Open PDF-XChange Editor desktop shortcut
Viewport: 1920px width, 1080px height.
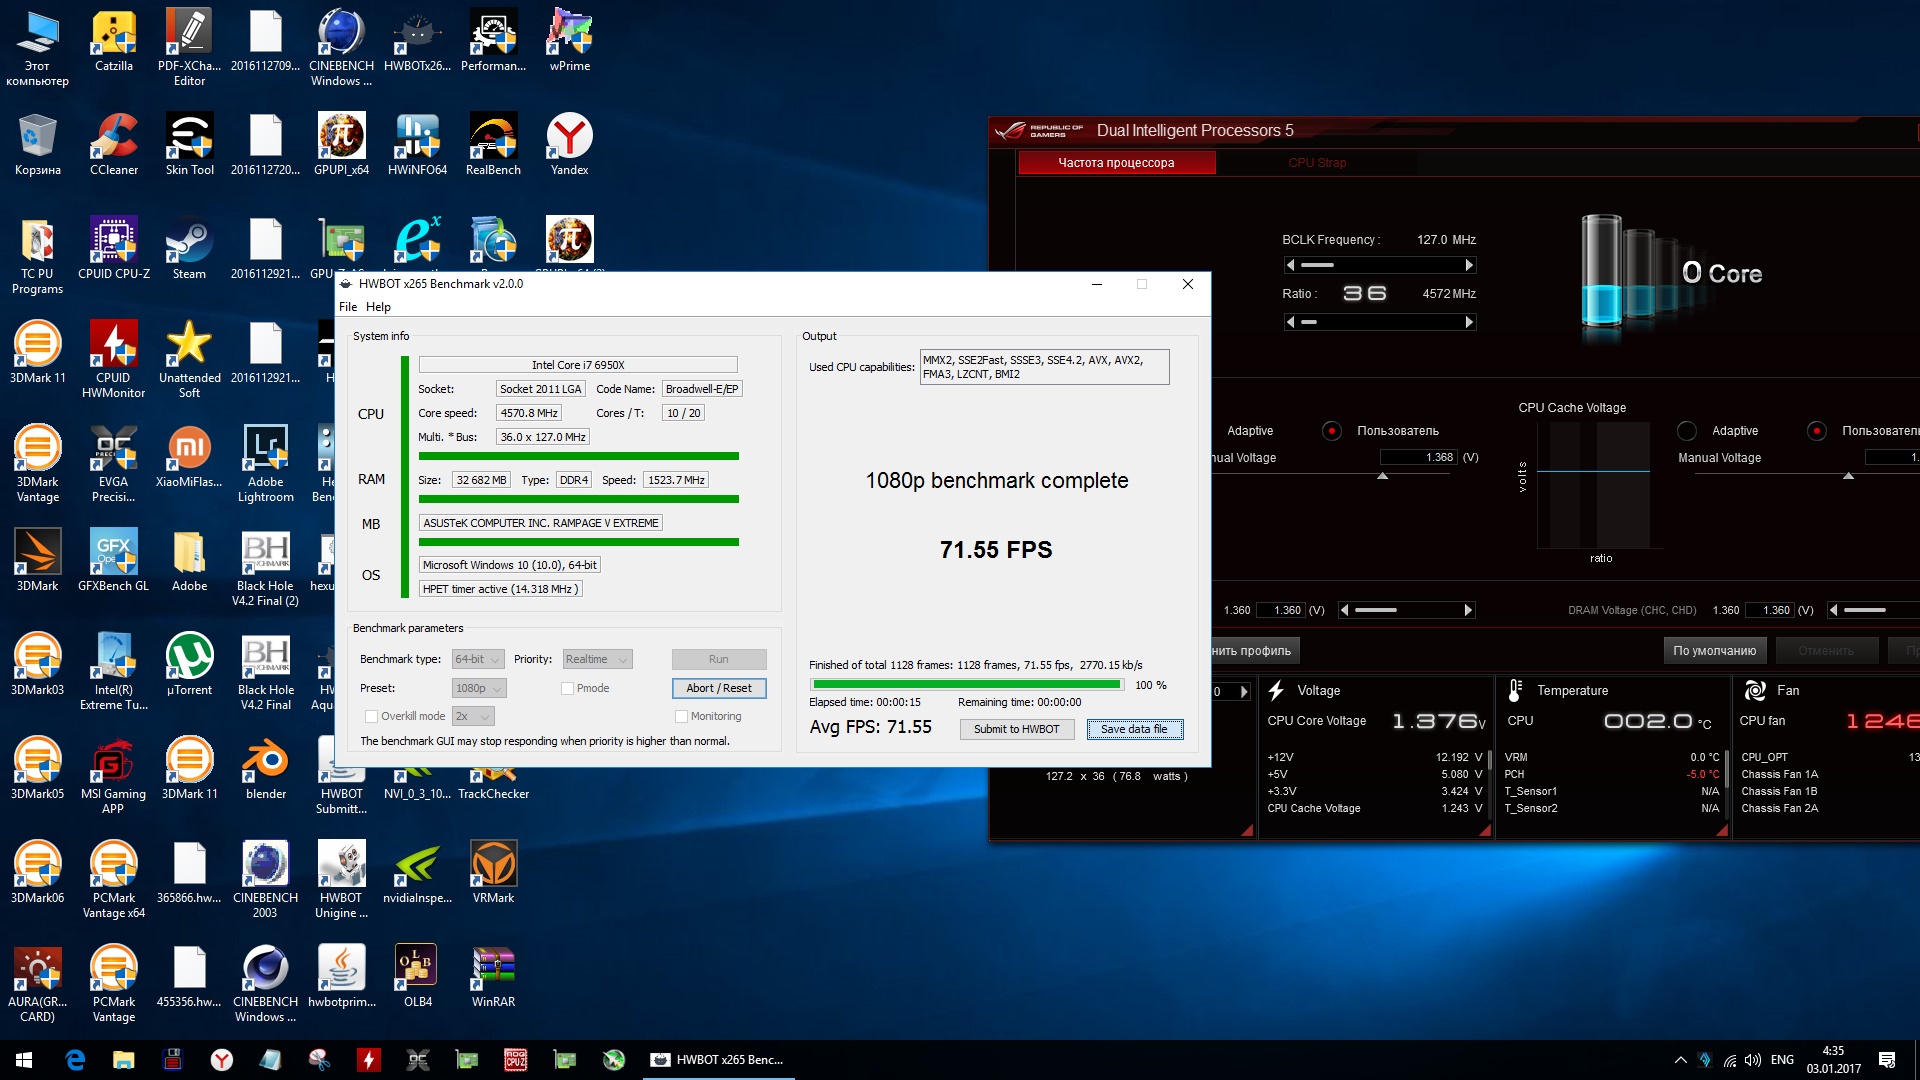[x=189, y=48]
